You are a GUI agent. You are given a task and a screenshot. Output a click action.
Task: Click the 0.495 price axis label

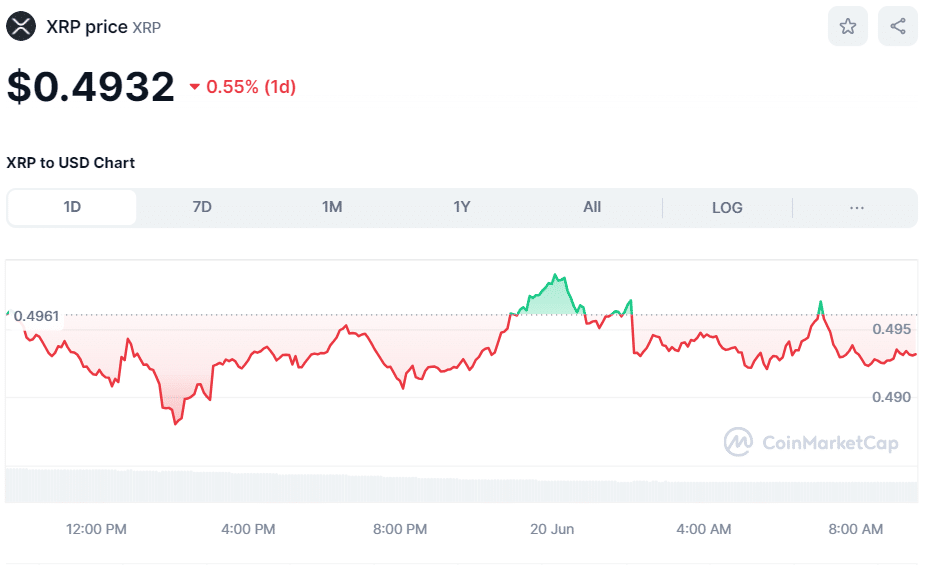click(x=892, y=329)
